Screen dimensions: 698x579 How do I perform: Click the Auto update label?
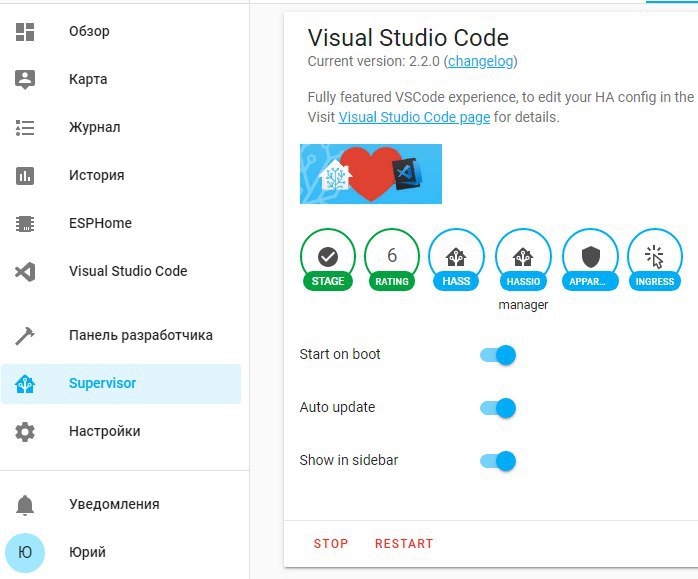click(337, 408)
